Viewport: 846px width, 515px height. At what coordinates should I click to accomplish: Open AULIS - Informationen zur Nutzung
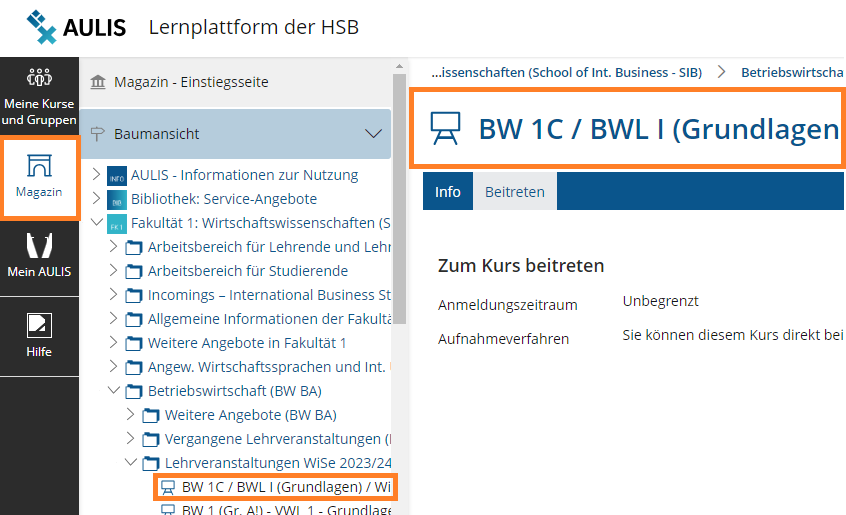[244, 175]
